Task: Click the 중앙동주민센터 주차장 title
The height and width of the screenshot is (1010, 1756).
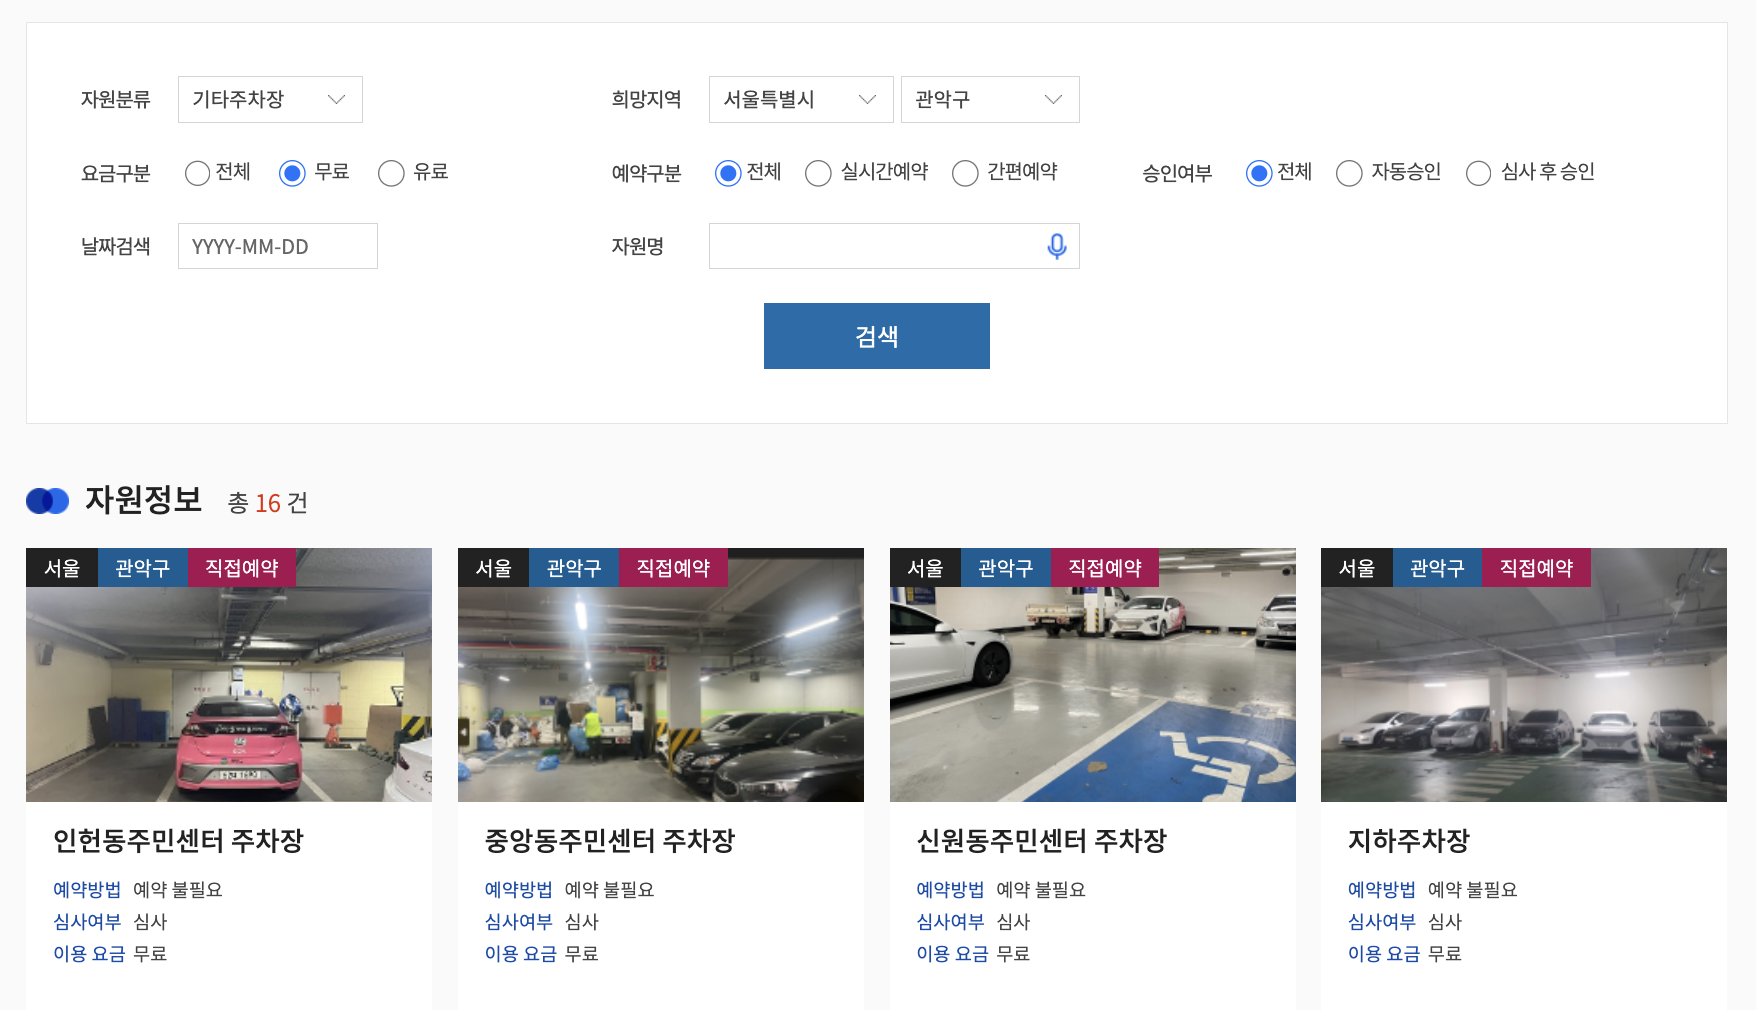Action: click(x=610, y=841)
